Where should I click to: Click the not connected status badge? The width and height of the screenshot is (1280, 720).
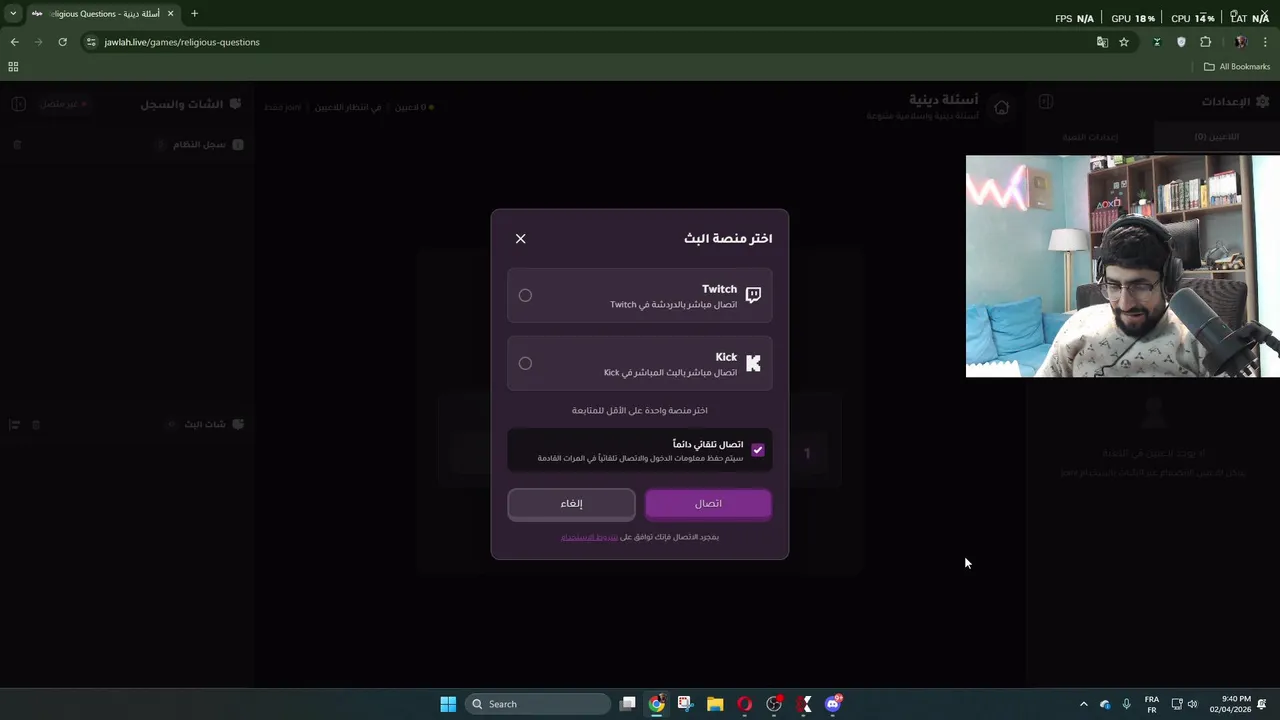click(x=64, y=104)
